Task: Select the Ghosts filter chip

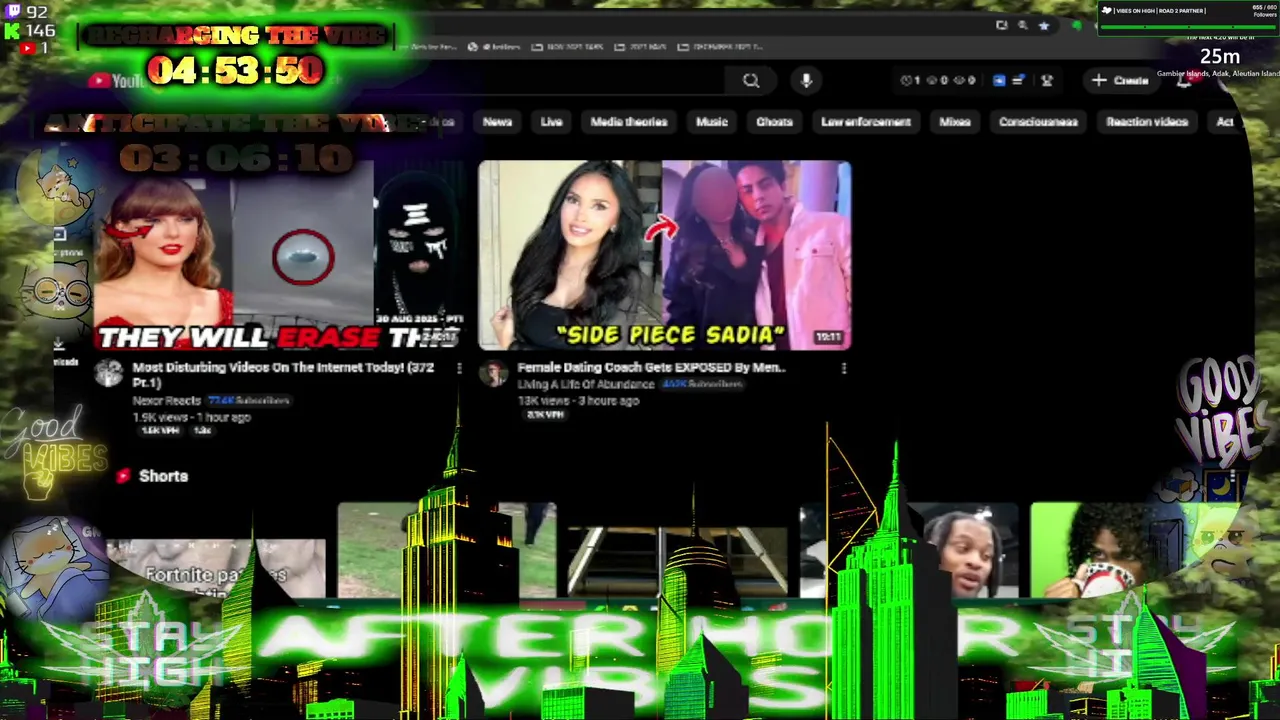Action: coord(774,122)
